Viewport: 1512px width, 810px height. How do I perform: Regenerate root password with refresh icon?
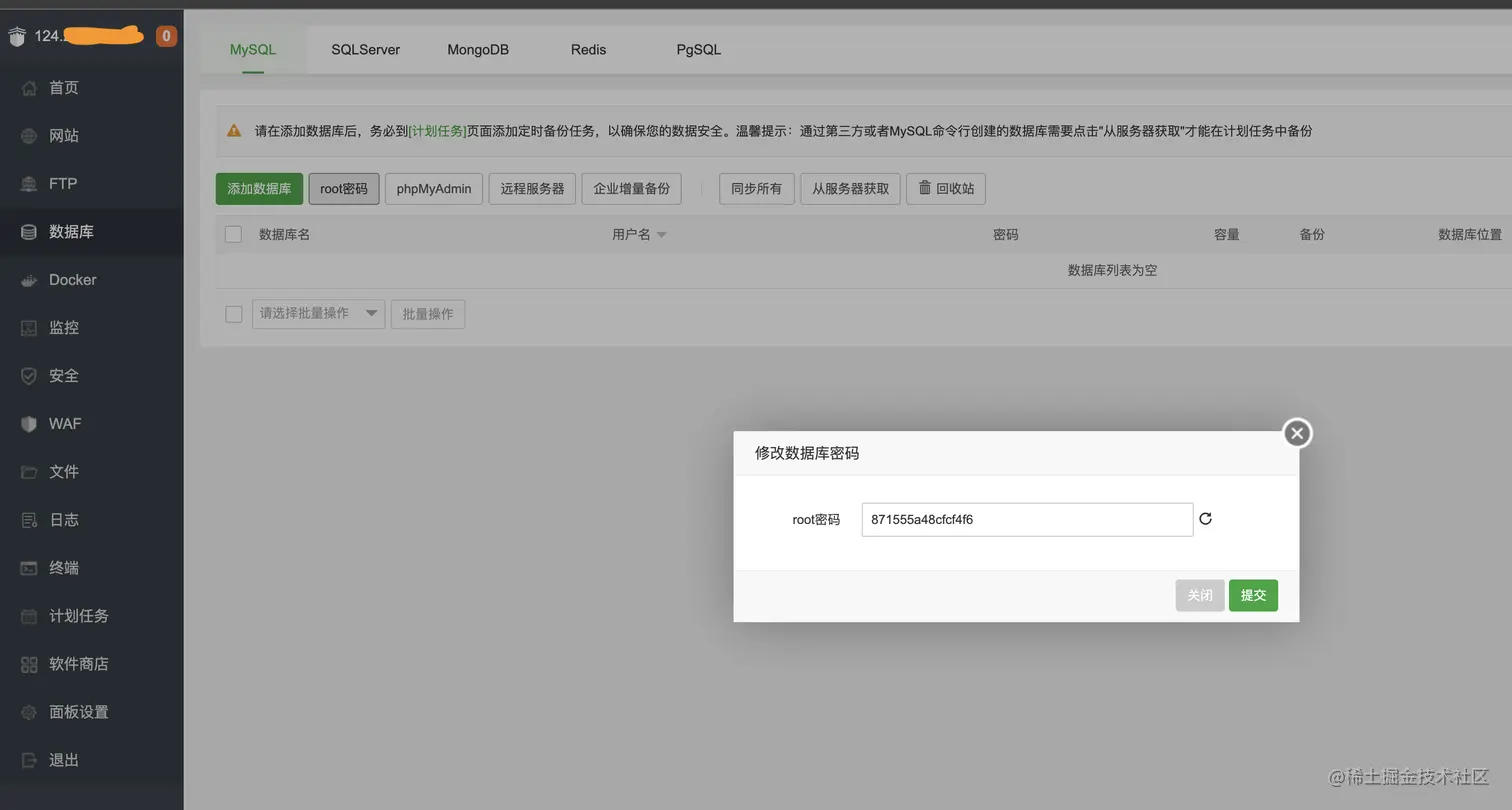tap(1205, 519)
